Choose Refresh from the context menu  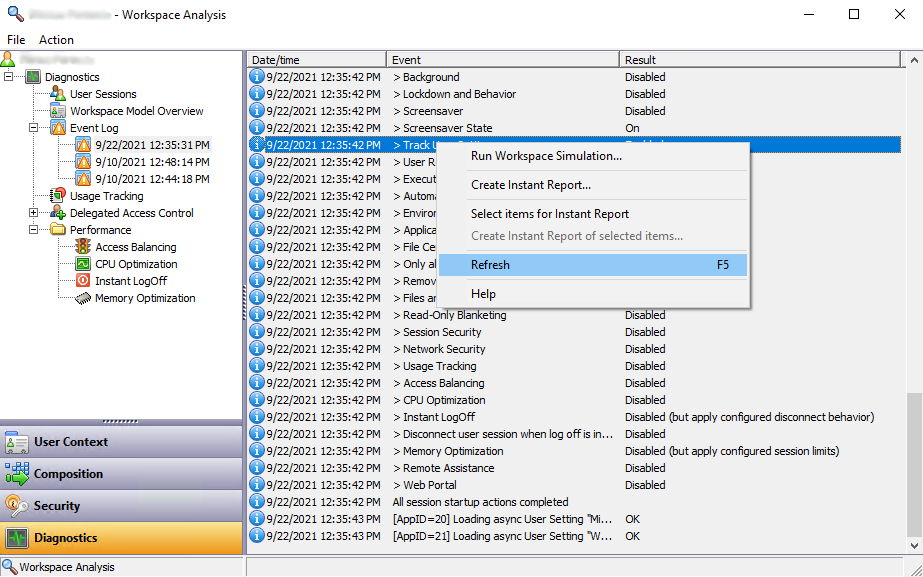490,265
